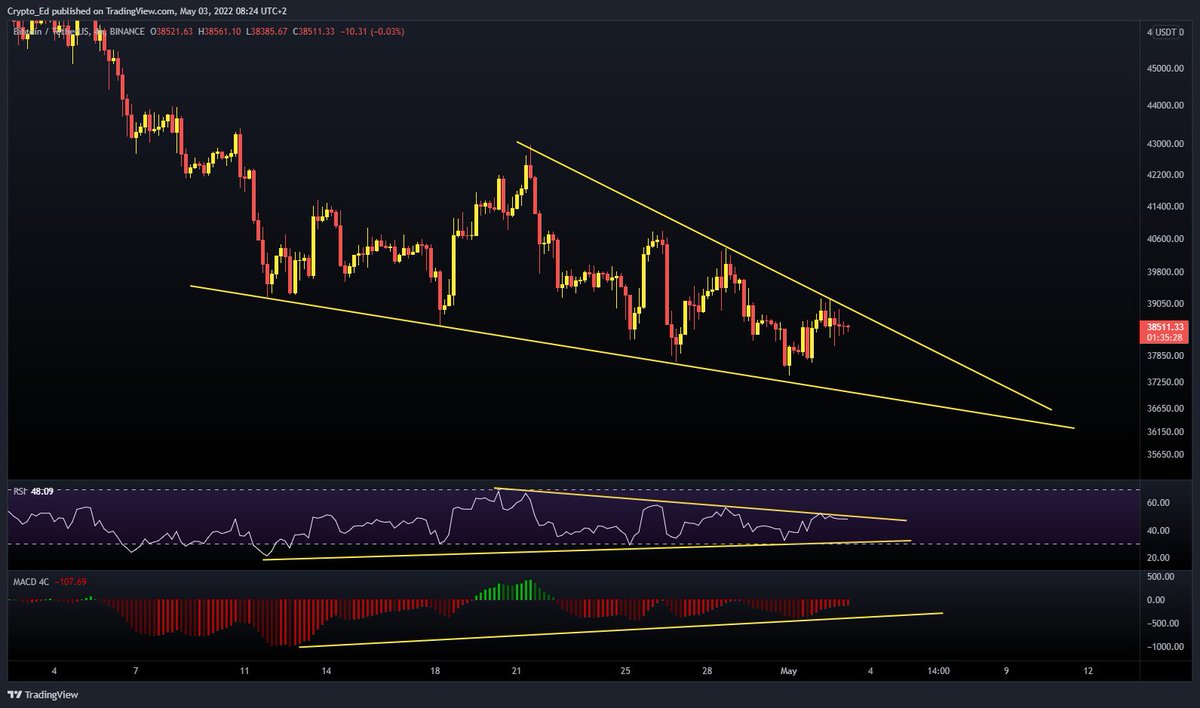The width and height of the screenshot is (1200, 708).
Task: Click the 40600.00 price axis label
Action: 1166,240
